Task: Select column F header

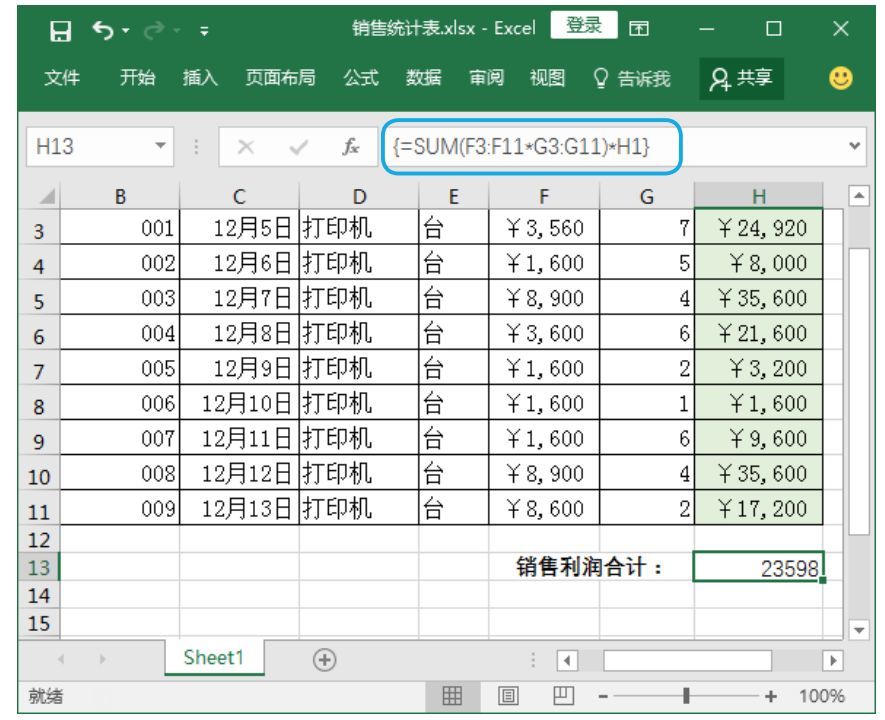Action: pos(544,196)
